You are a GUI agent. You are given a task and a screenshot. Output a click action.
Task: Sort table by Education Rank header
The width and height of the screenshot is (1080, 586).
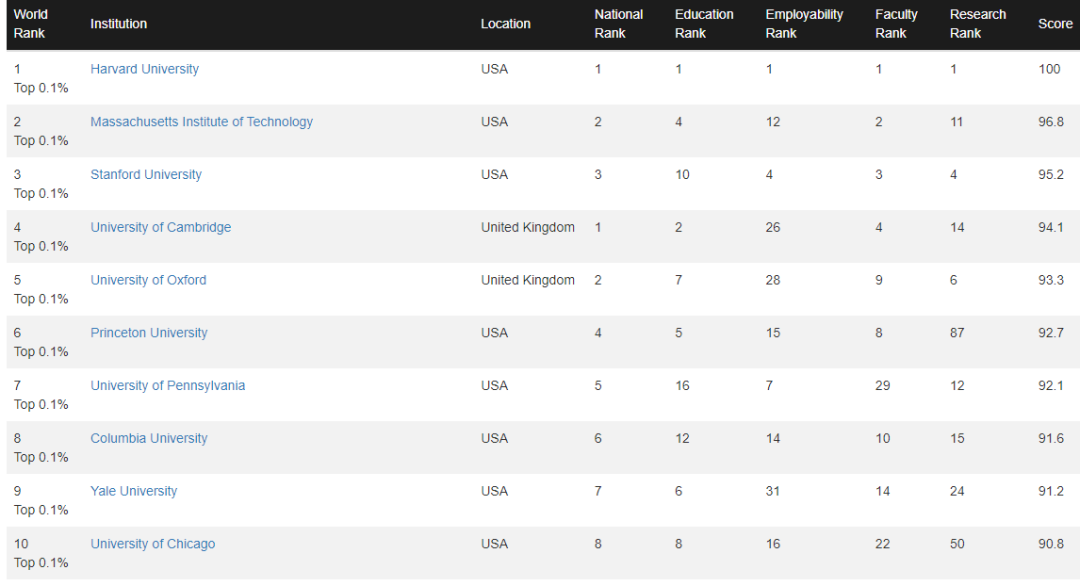[x=704, y=24]
